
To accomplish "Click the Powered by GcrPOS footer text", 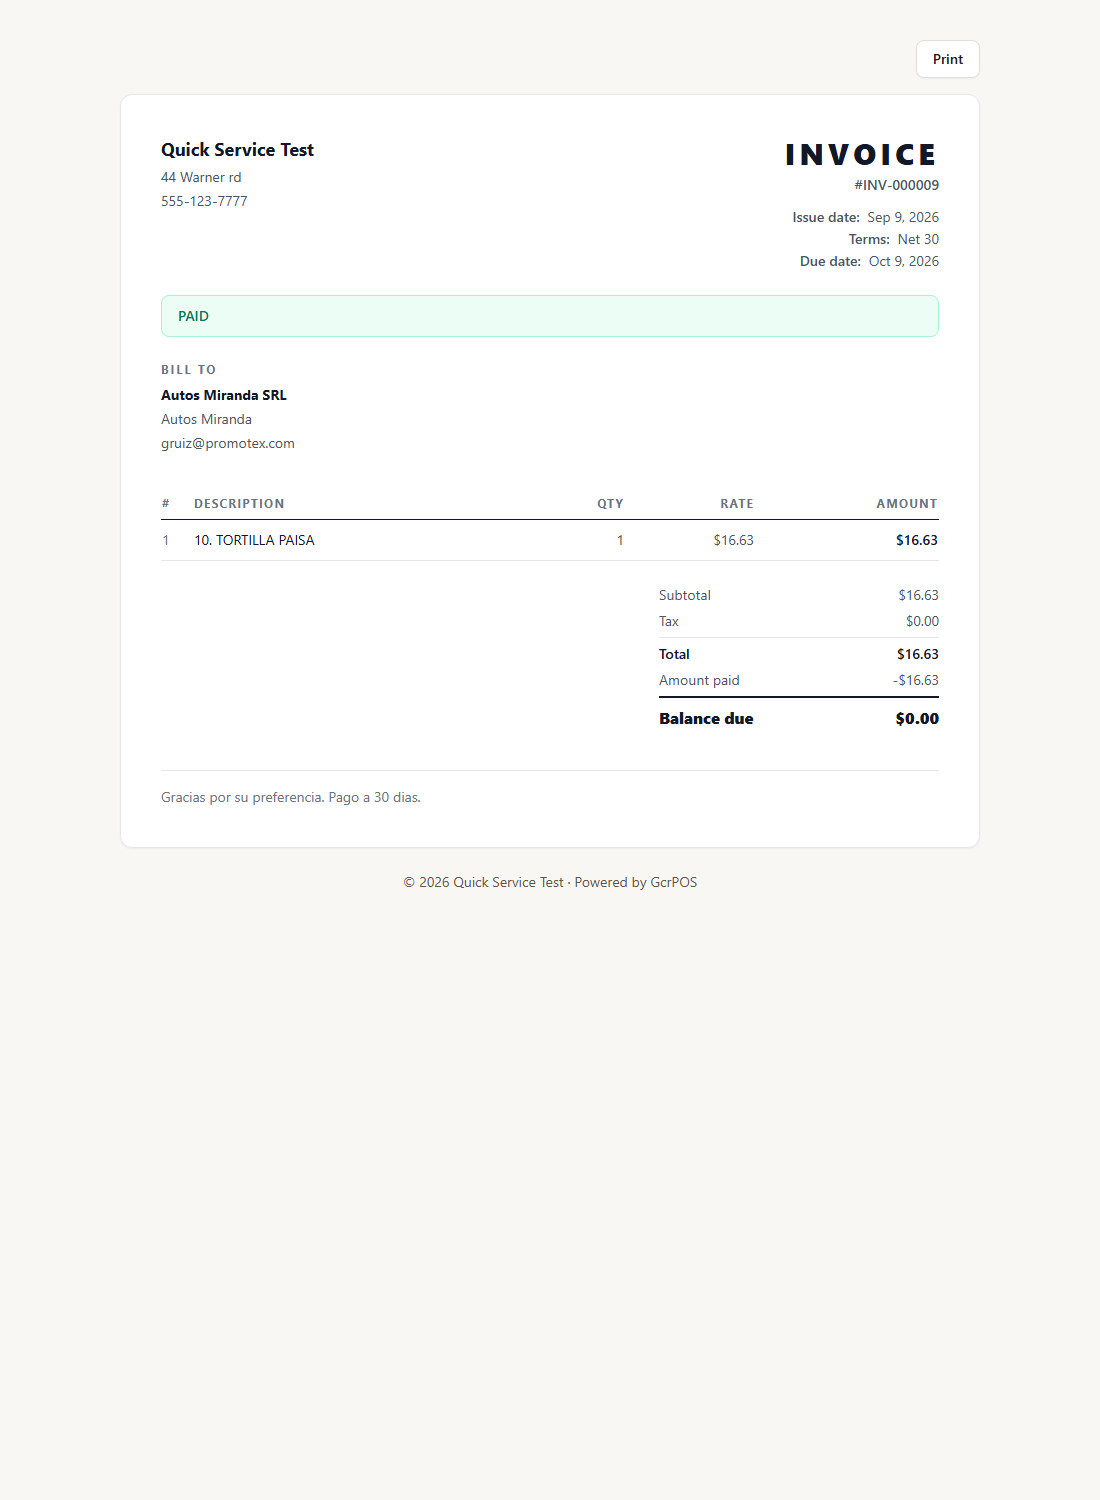I will click(636, 882).
